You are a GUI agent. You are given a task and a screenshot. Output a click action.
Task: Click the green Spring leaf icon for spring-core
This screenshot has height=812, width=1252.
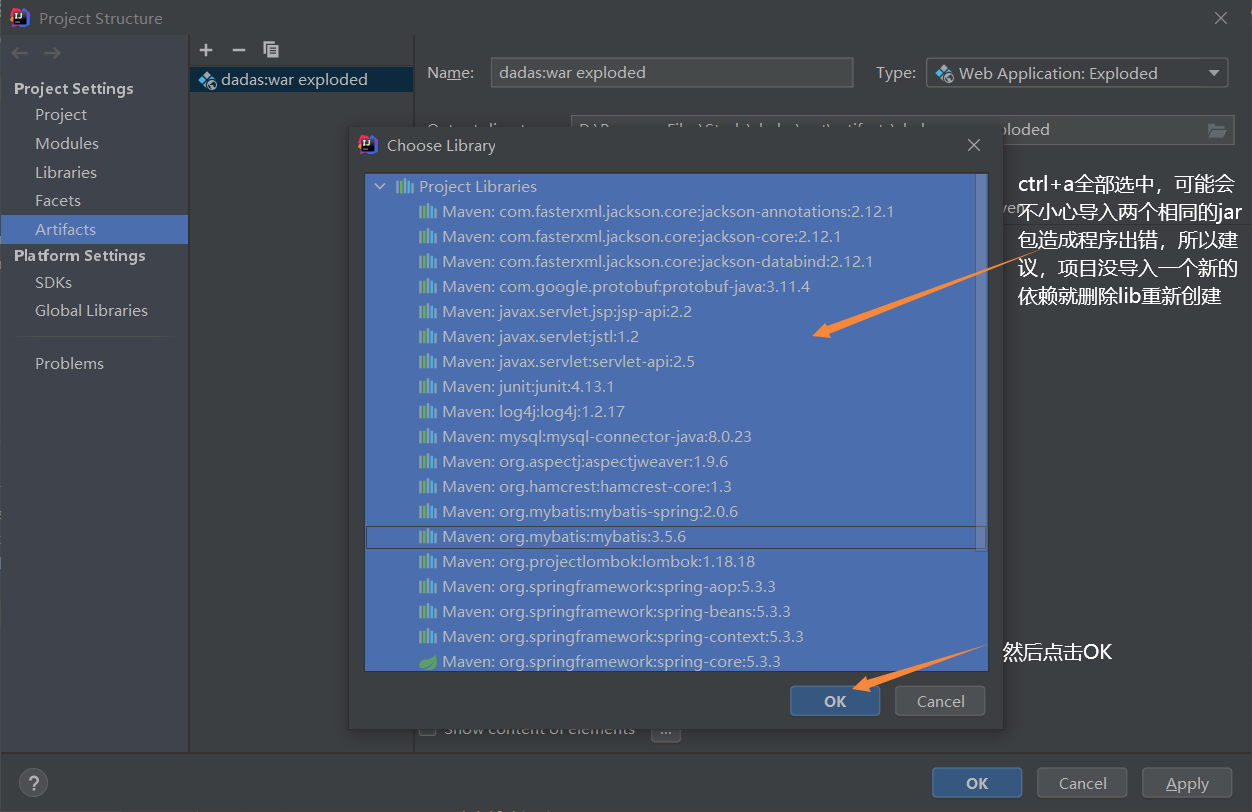427,662
